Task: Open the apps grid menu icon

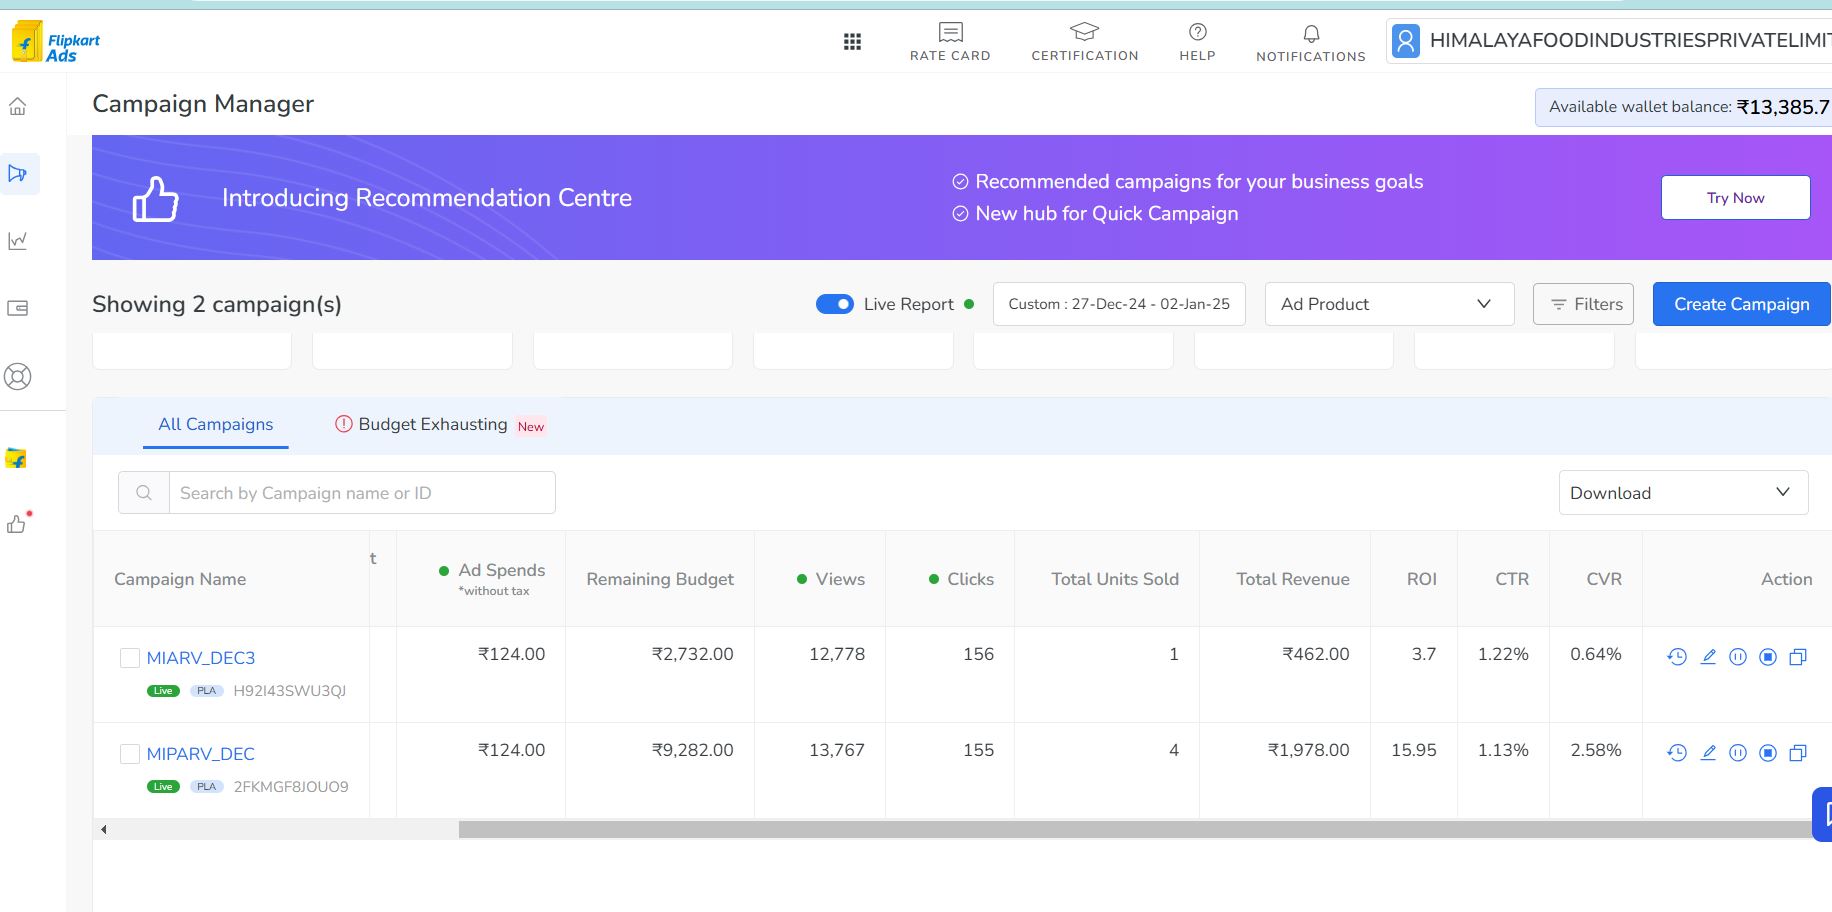Action: click(x=852, y=41)
